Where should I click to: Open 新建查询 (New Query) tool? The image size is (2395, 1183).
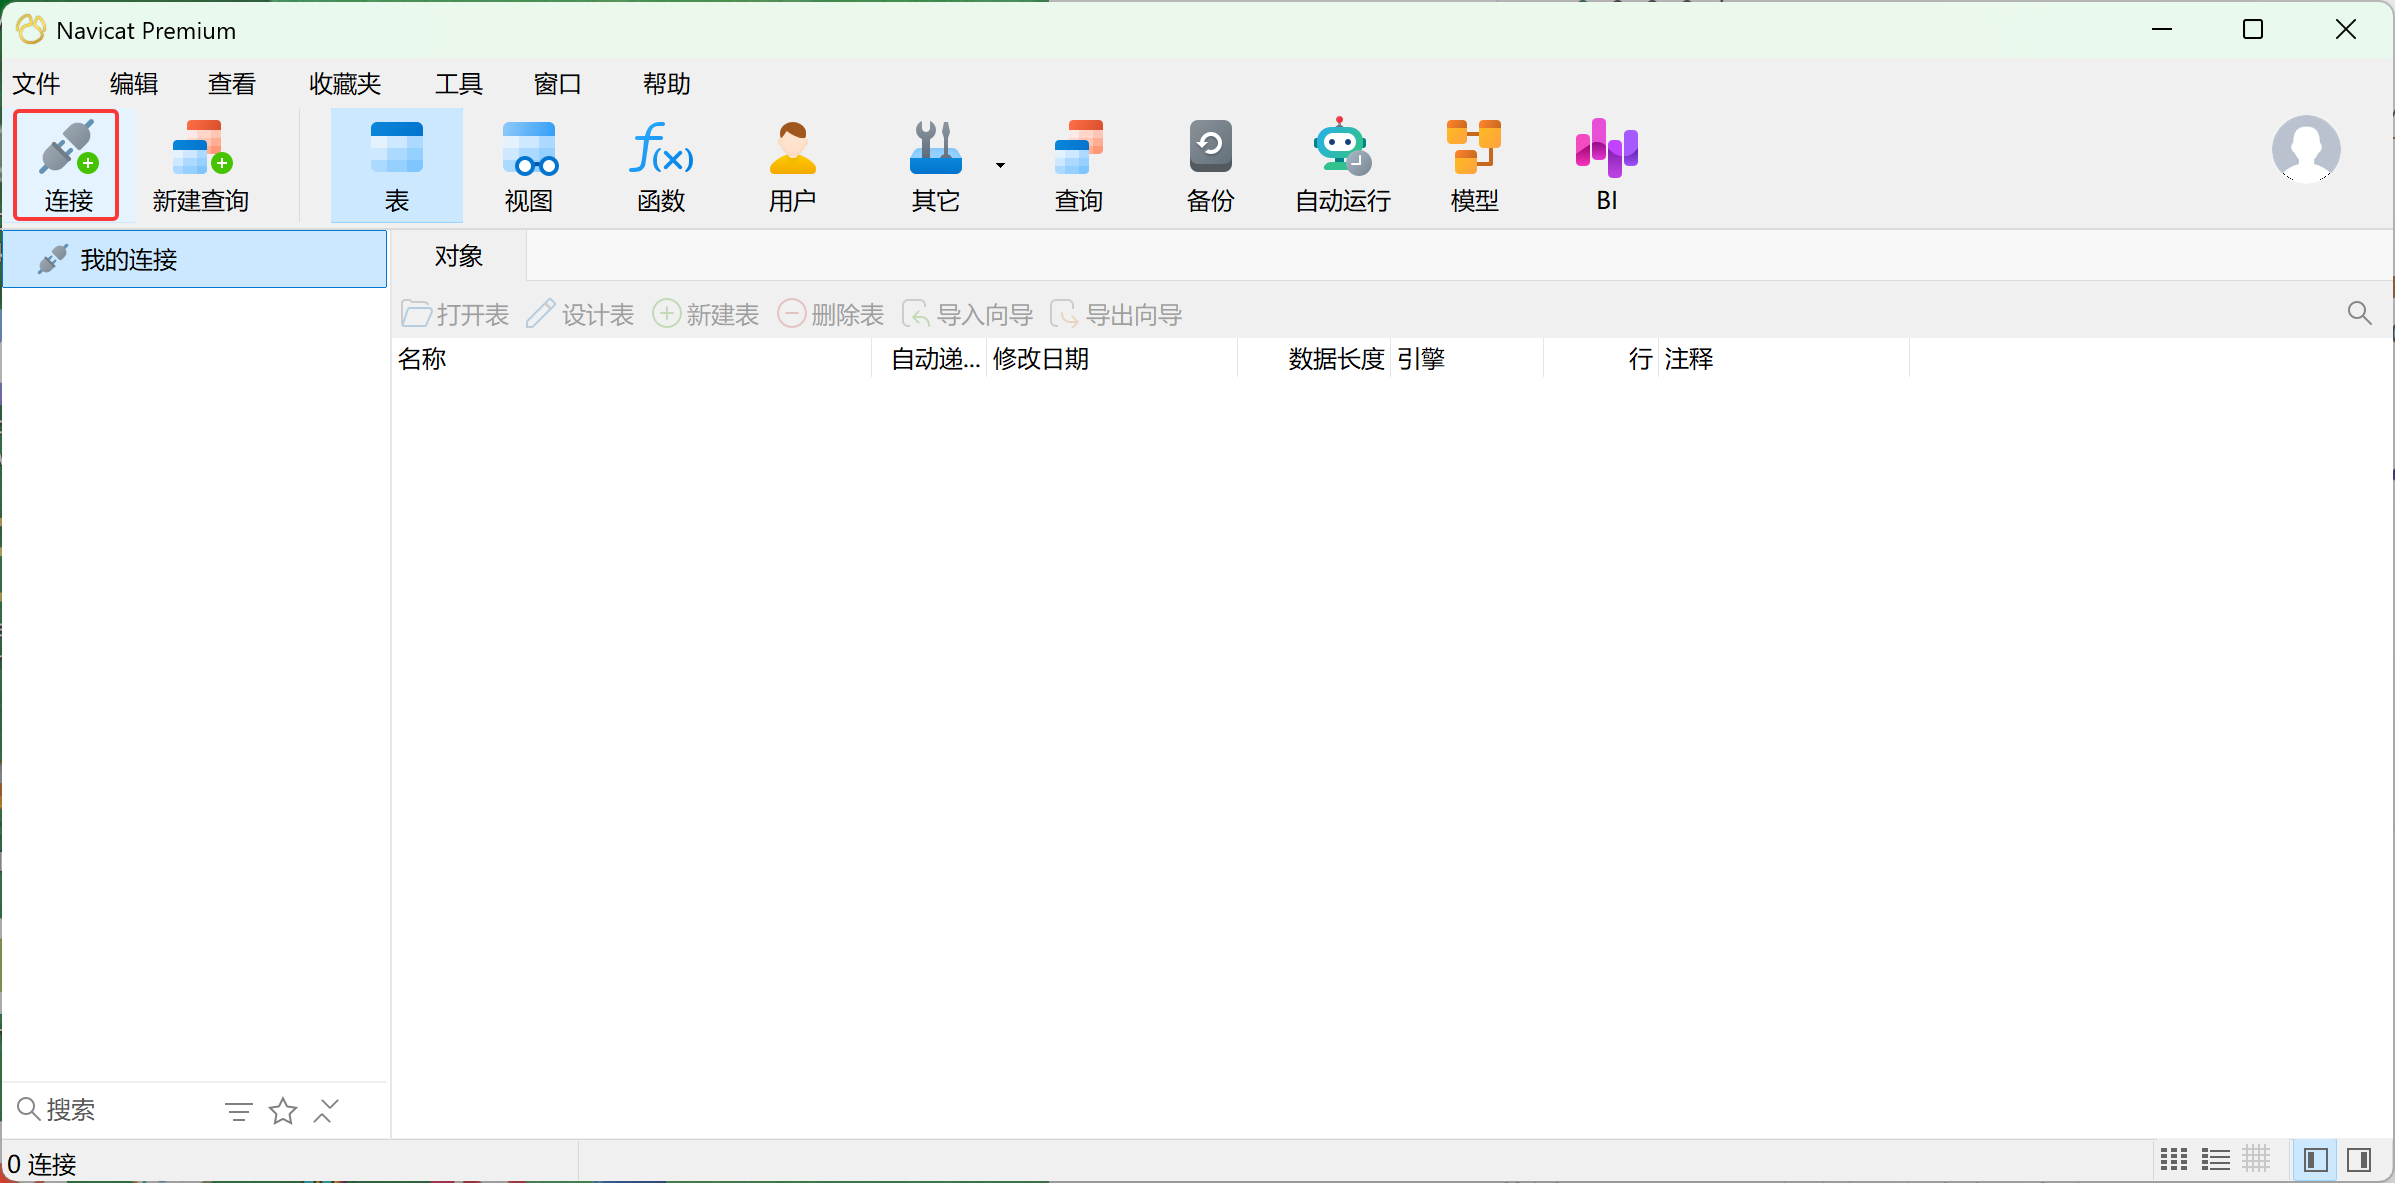click(201, 166)
